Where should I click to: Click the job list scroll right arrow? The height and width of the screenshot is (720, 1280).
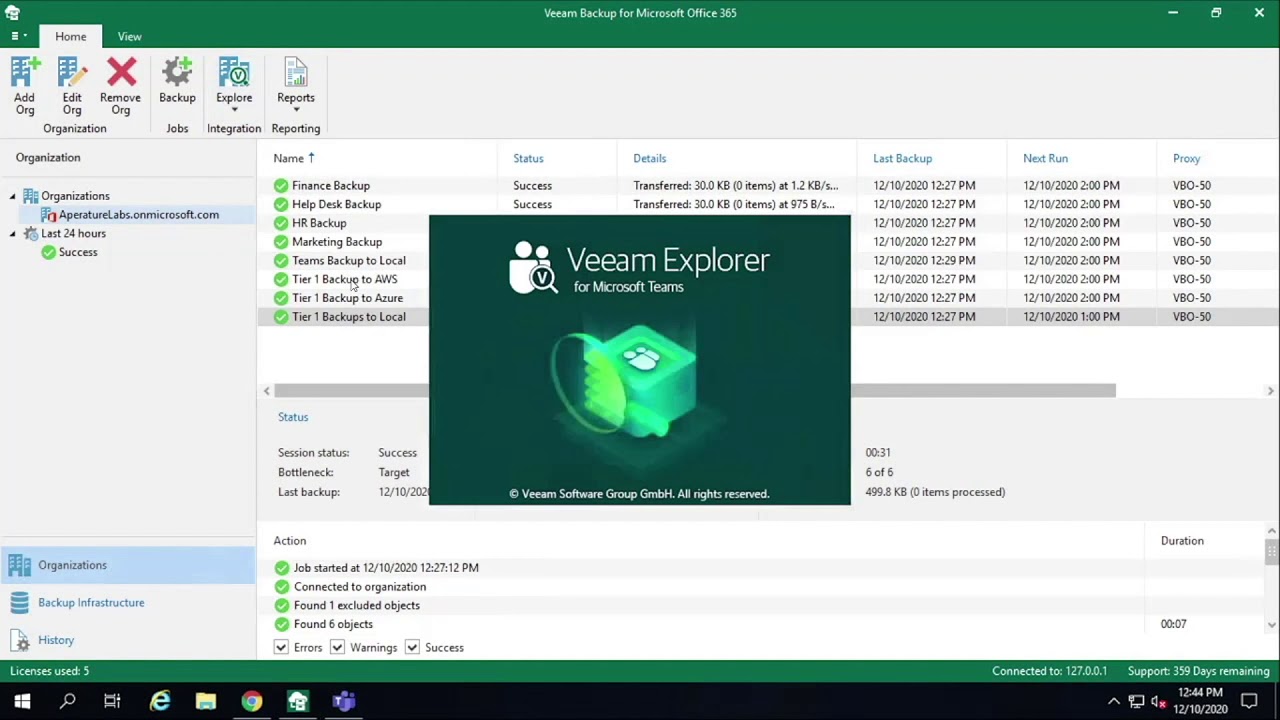click(1271, 391)
